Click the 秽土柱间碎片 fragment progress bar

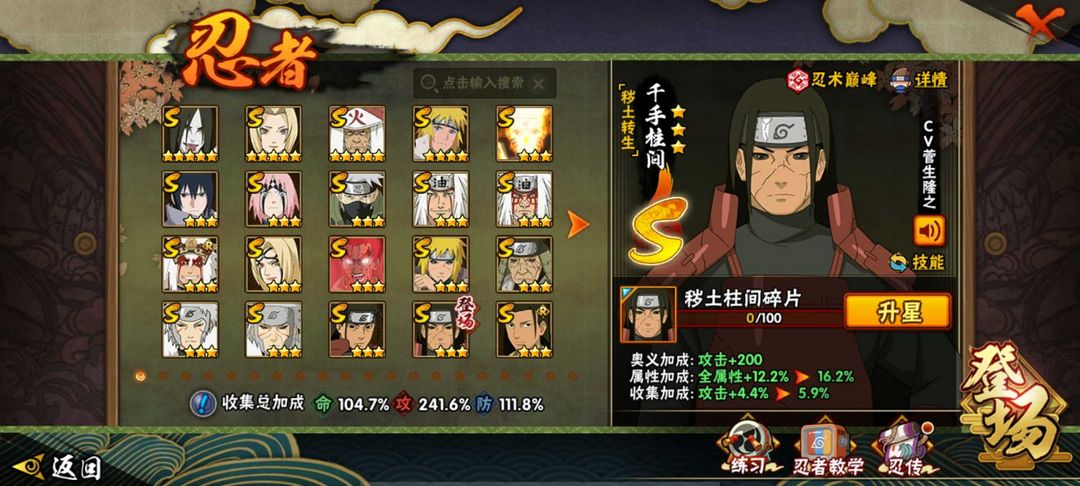[x=760, y=319]
